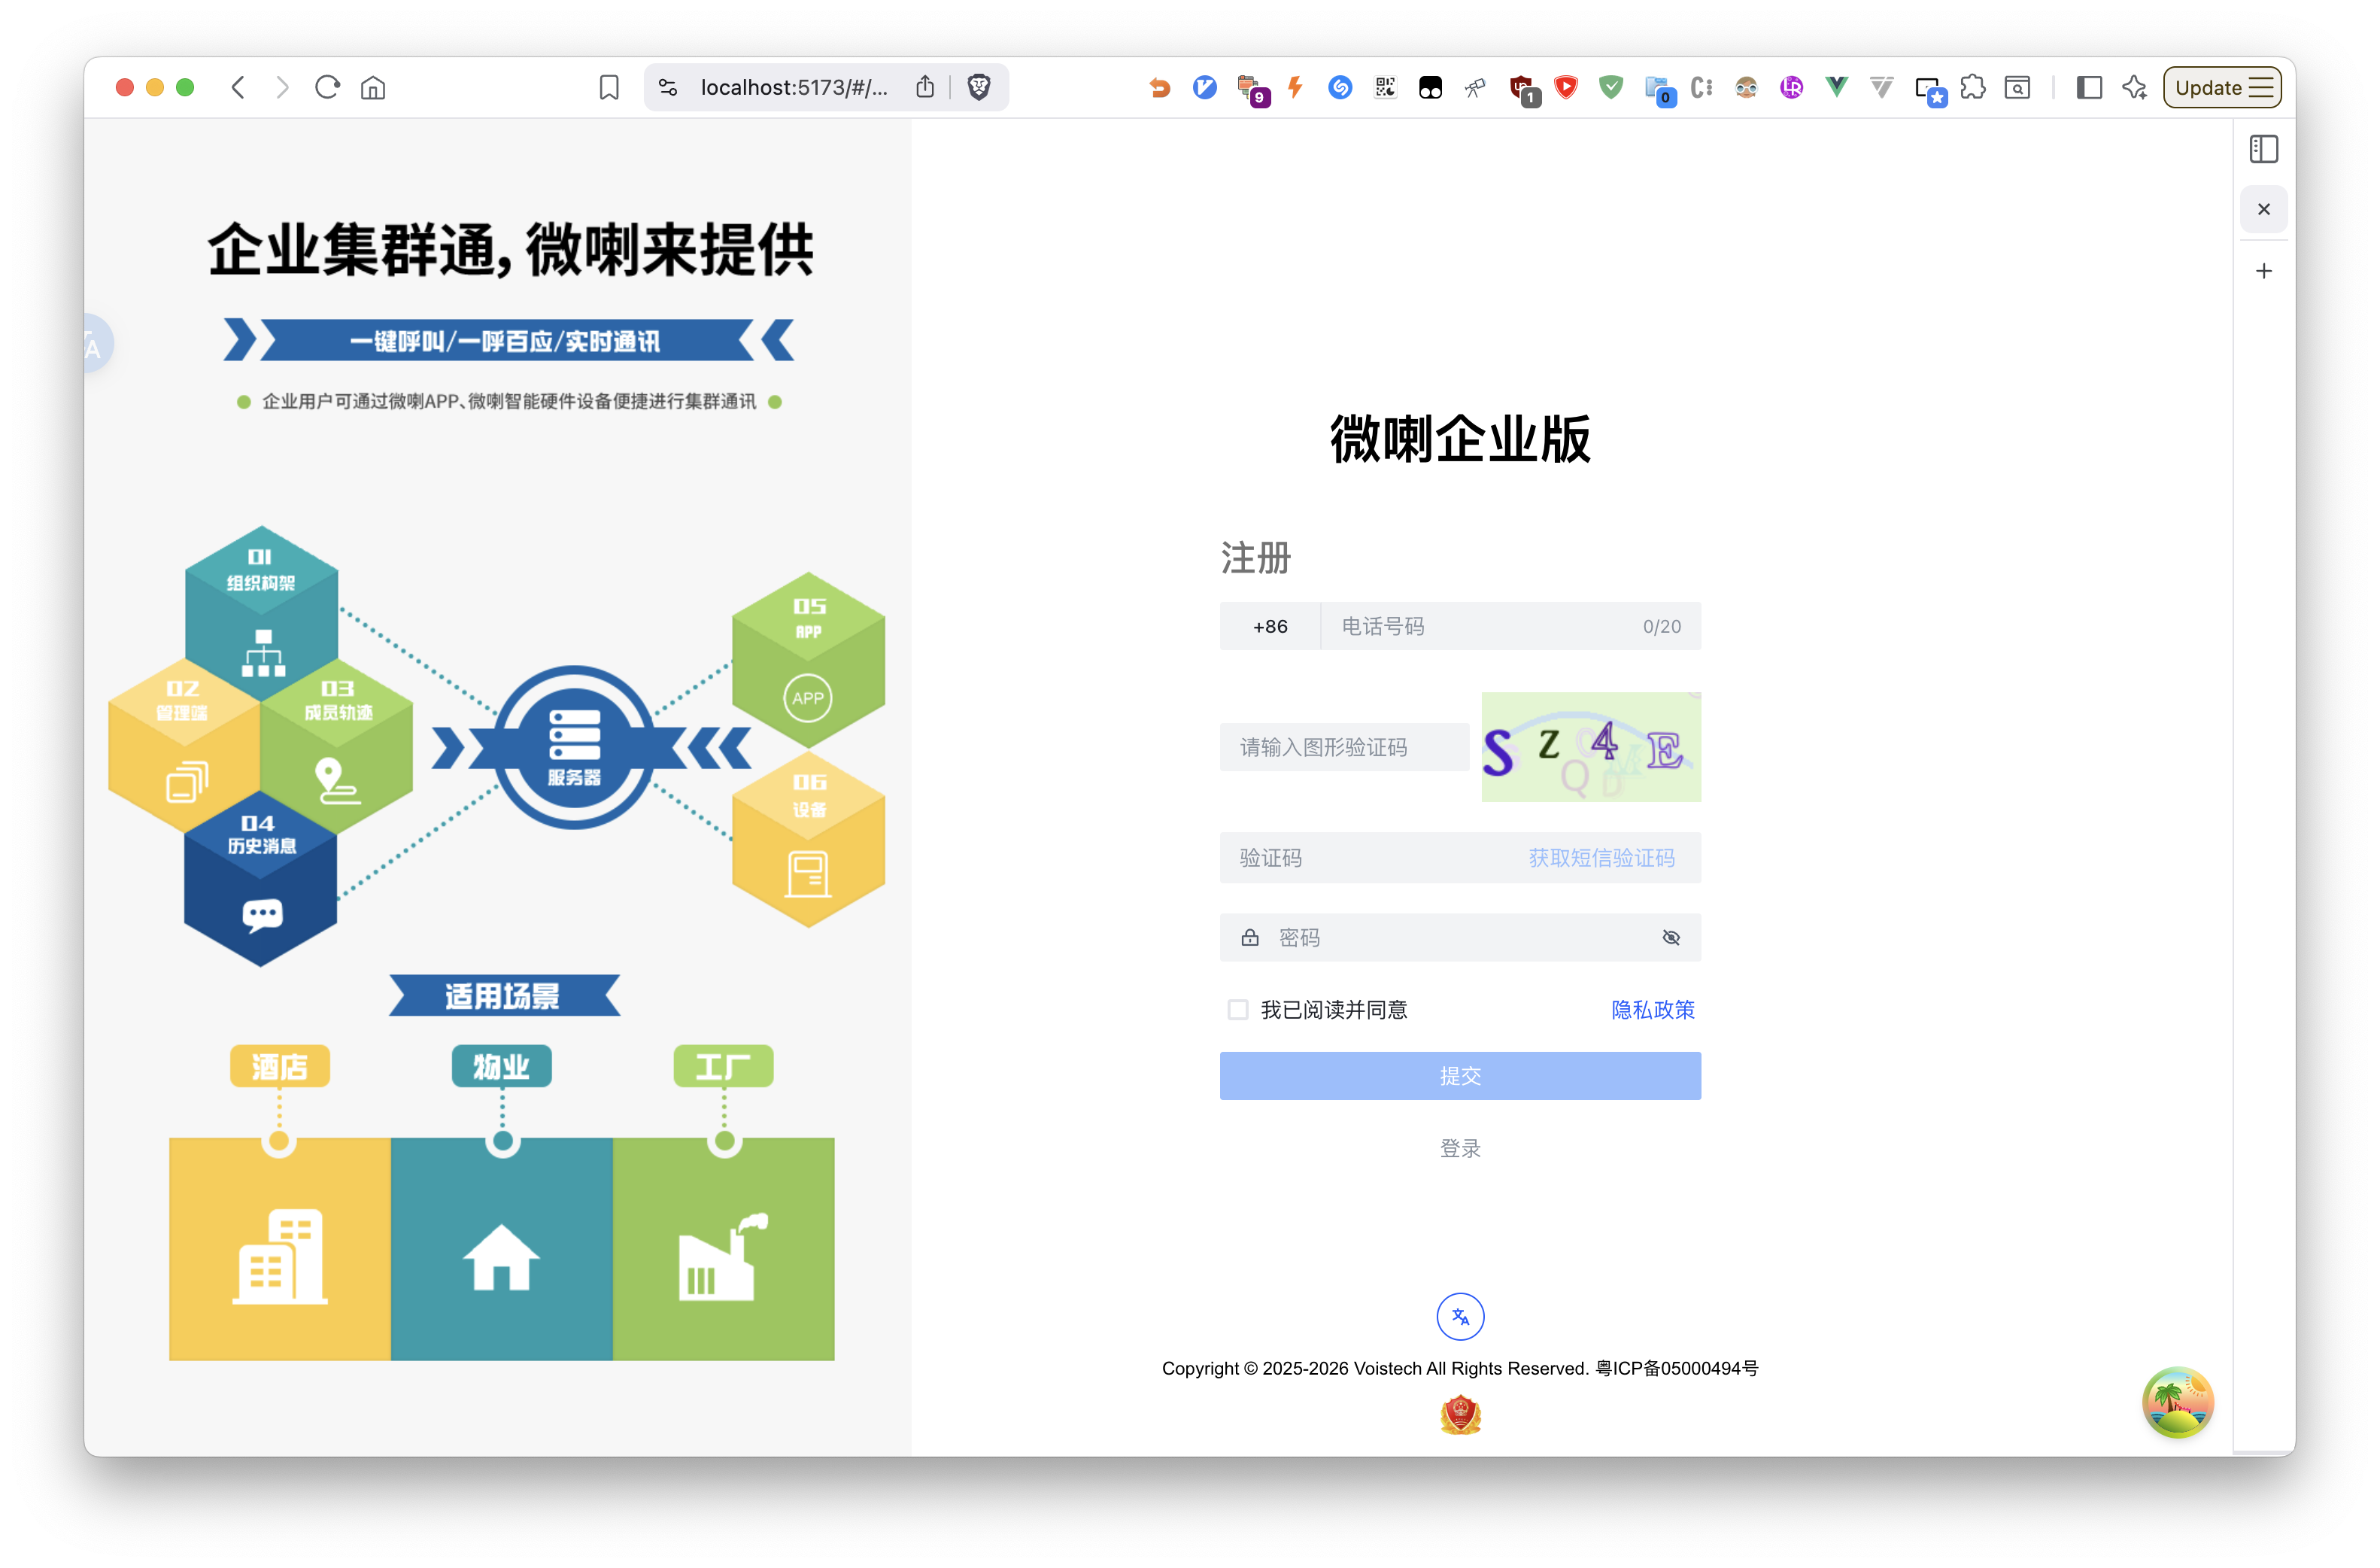Click the police badge emblem icon
The width and height of the screenshot is (2380, 1568).
(1460, 1415)
